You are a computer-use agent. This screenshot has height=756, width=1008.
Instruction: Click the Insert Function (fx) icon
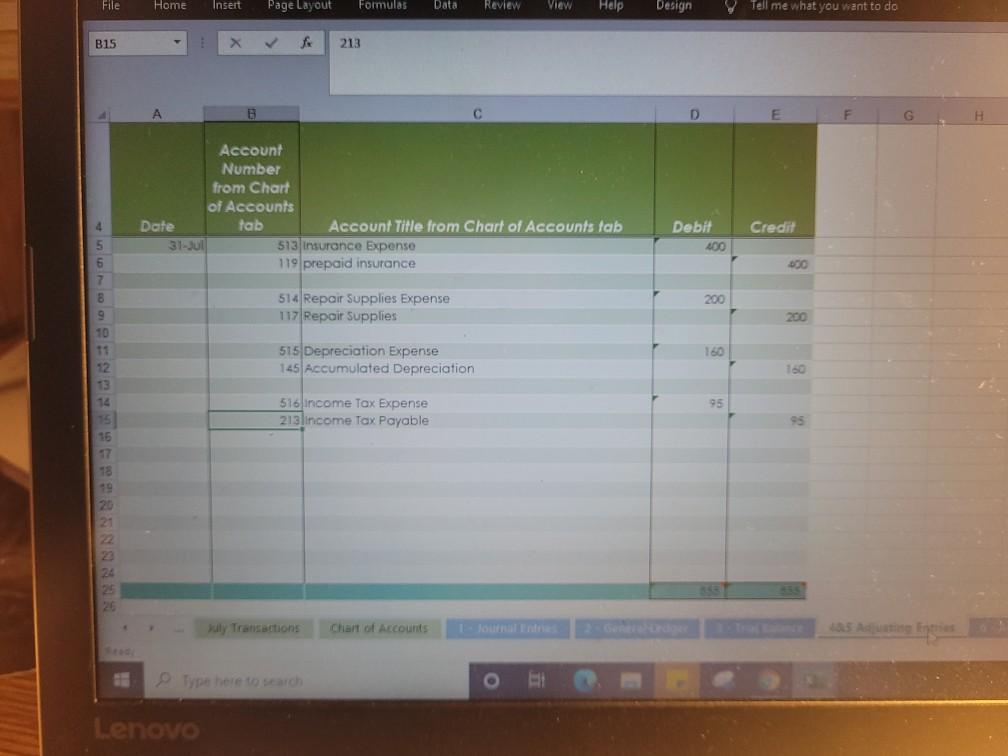(x=305, y=44)
